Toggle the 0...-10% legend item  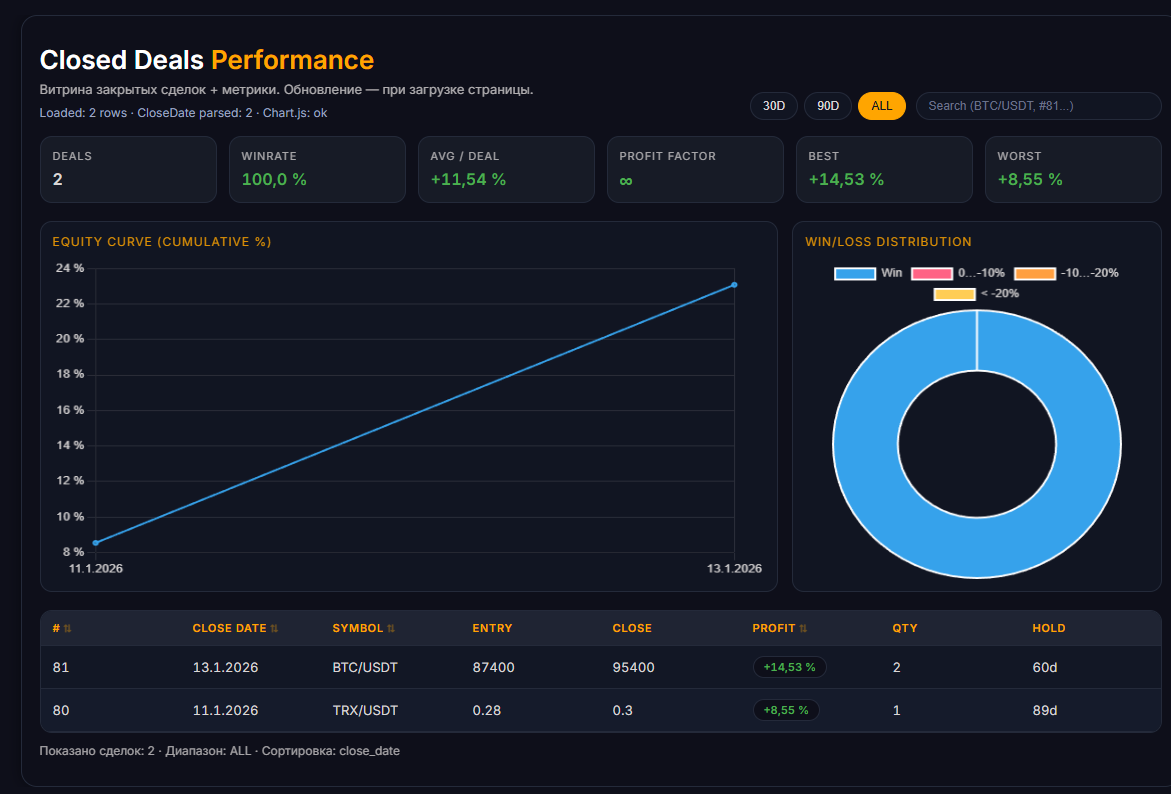958,273
